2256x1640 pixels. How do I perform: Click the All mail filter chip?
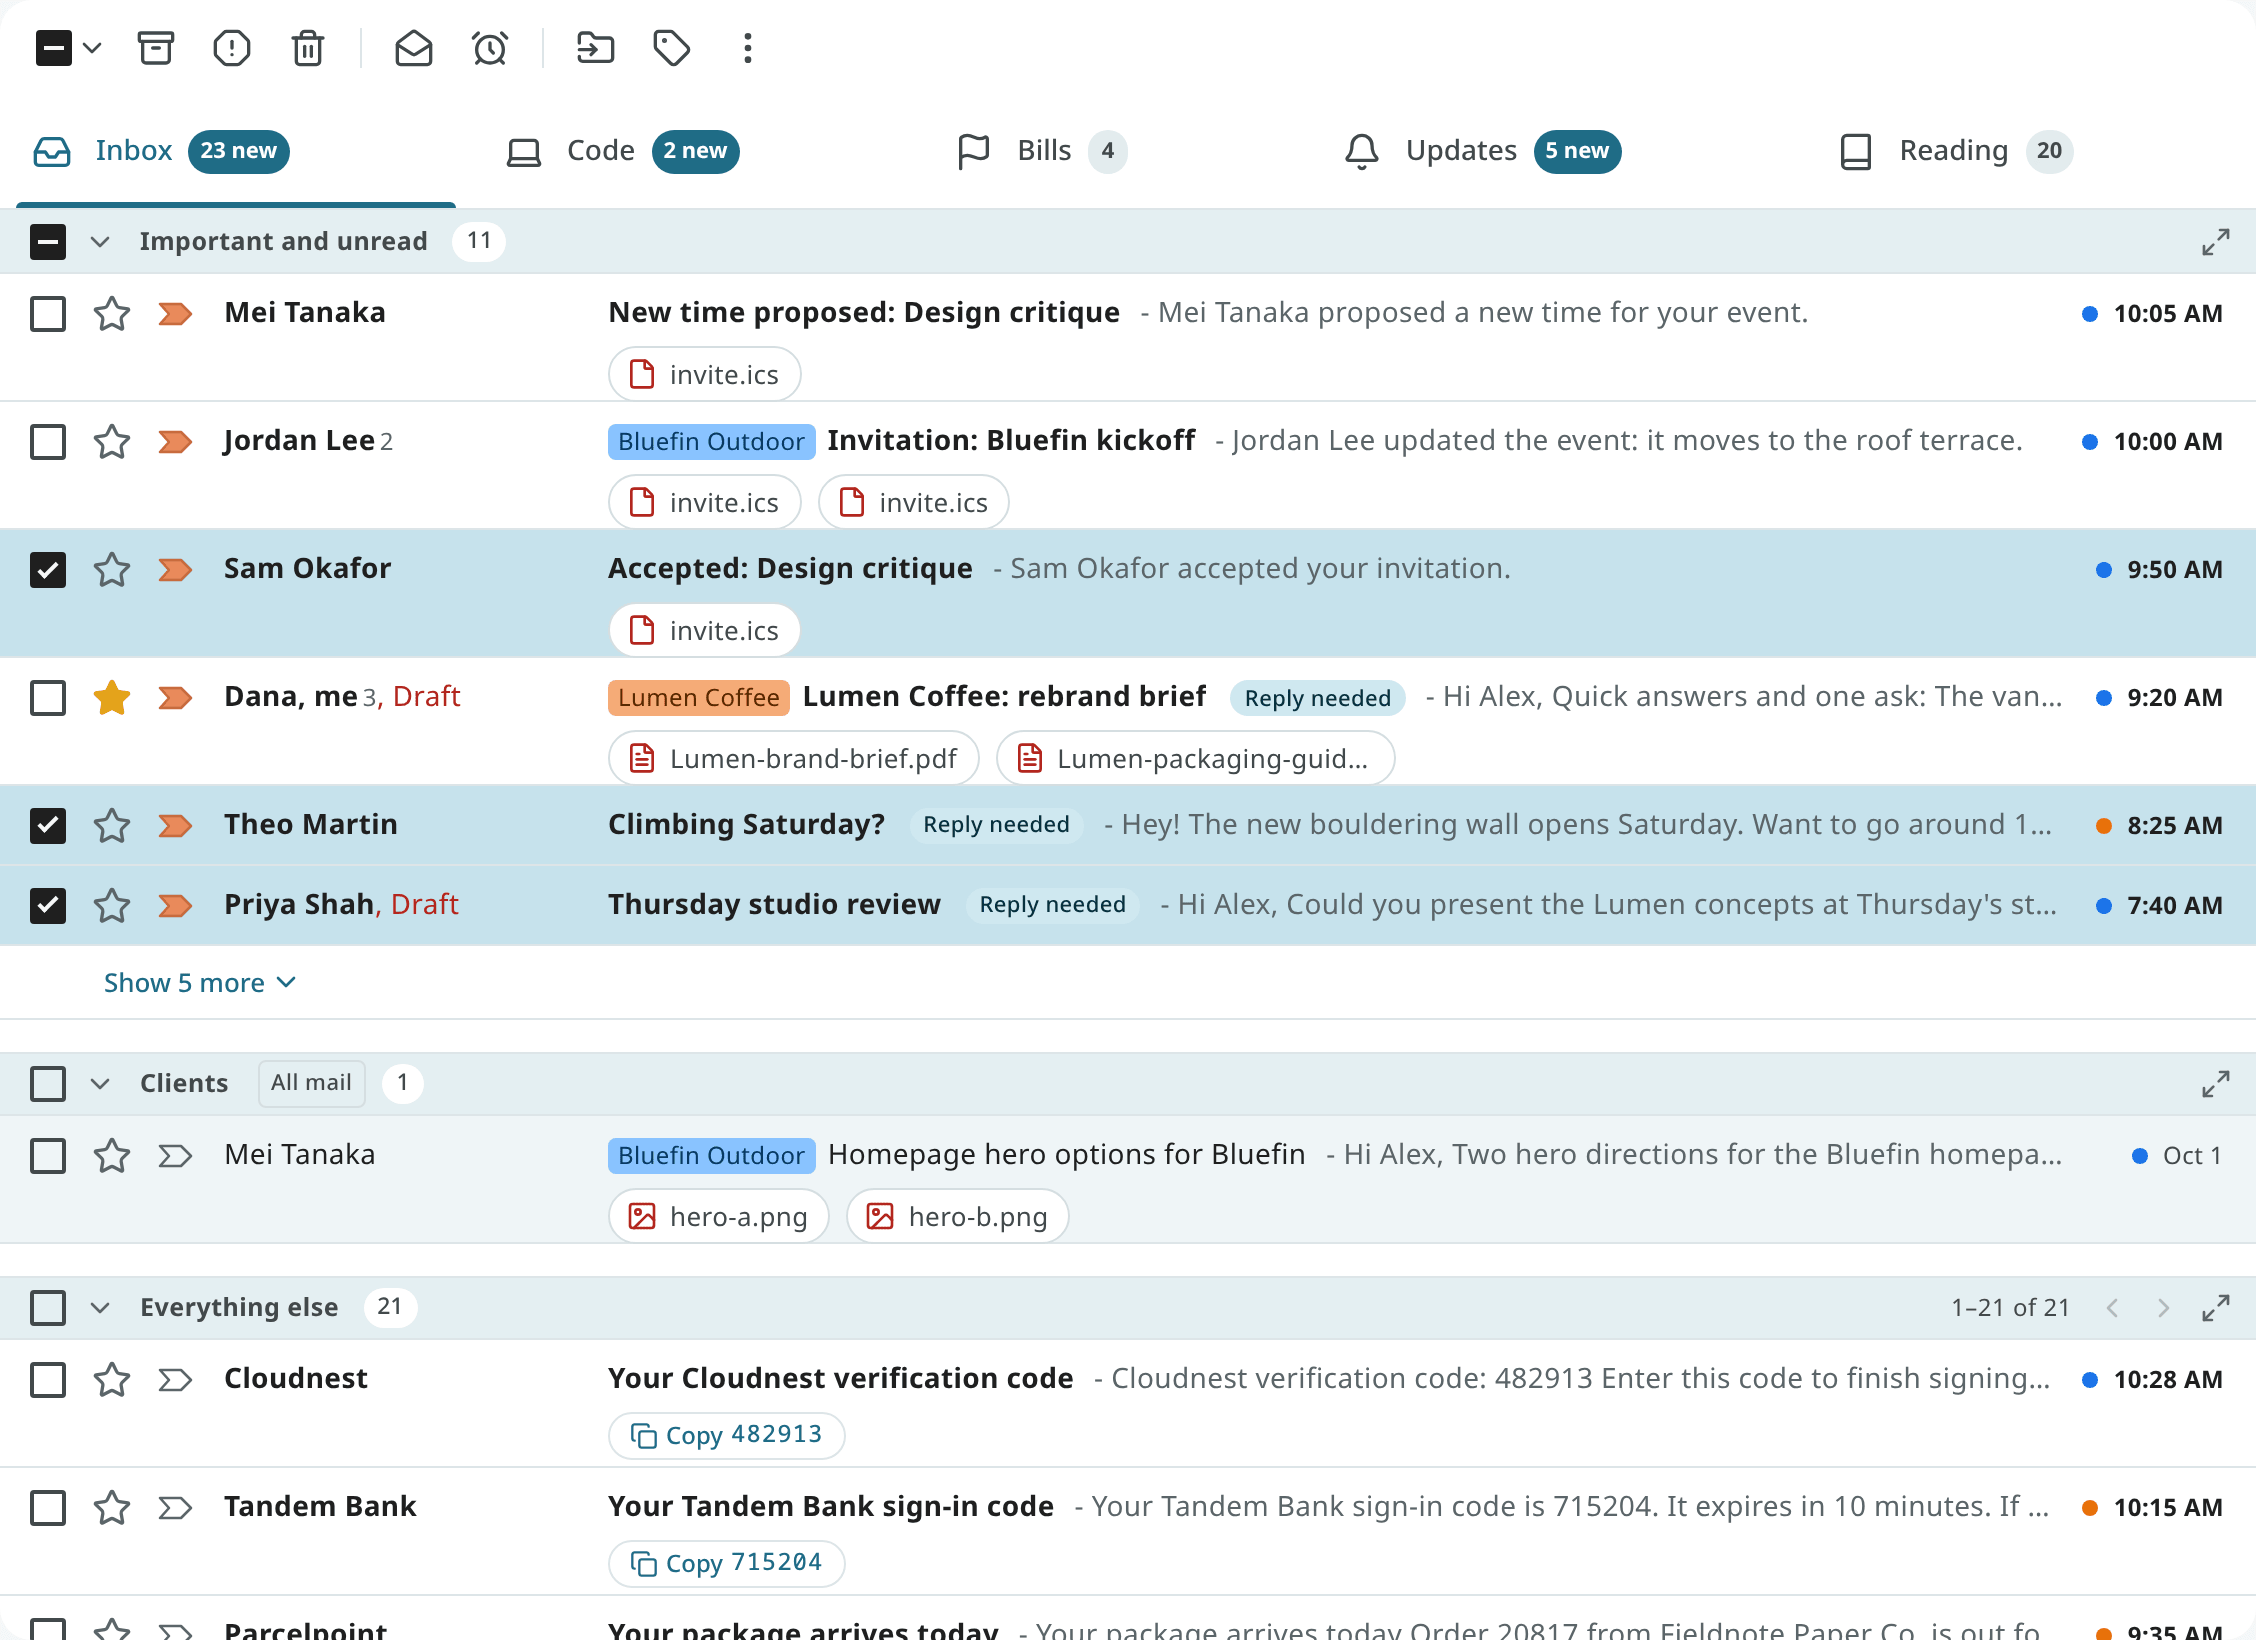[311, 1083]
